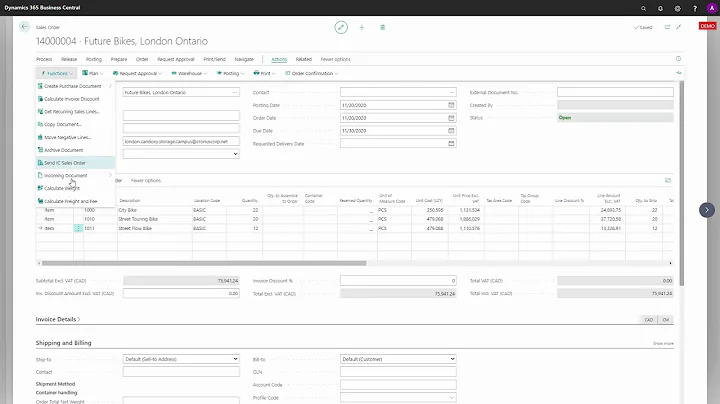Viewport: 720px width, 404px height.
Task: Select Move Negative Lines
Action: [75, 137]
